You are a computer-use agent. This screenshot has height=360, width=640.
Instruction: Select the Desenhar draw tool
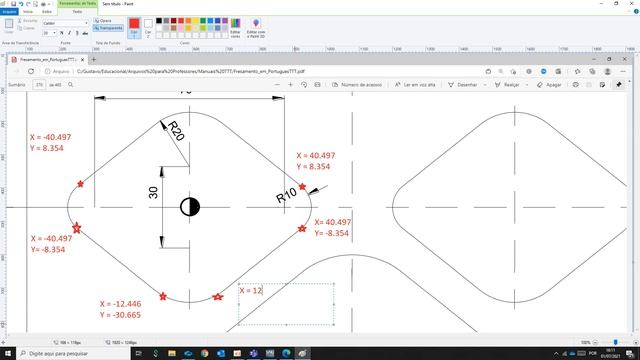(x=462, y=85)
